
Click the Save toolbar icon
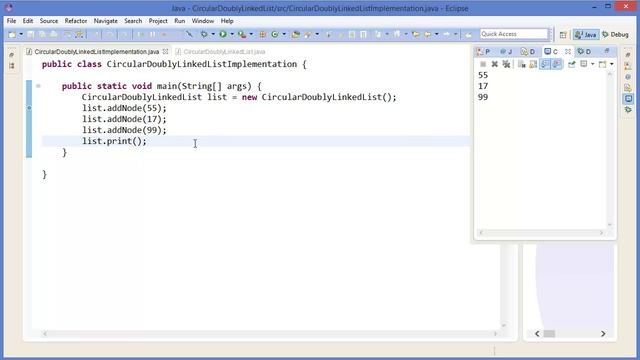[x=31, y=35]
